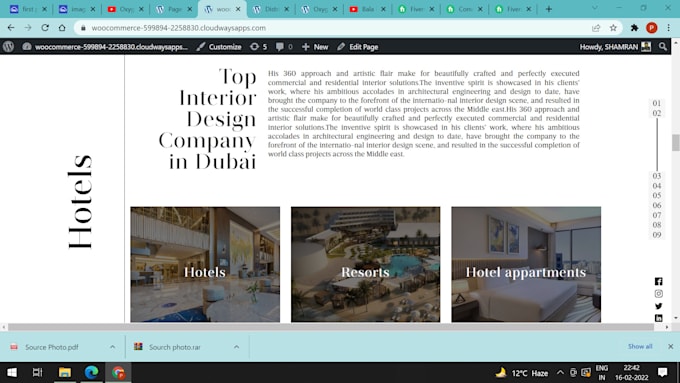Screen dimensions: 680x383
Task: Jump to section 04
Action: coord(657,186)
